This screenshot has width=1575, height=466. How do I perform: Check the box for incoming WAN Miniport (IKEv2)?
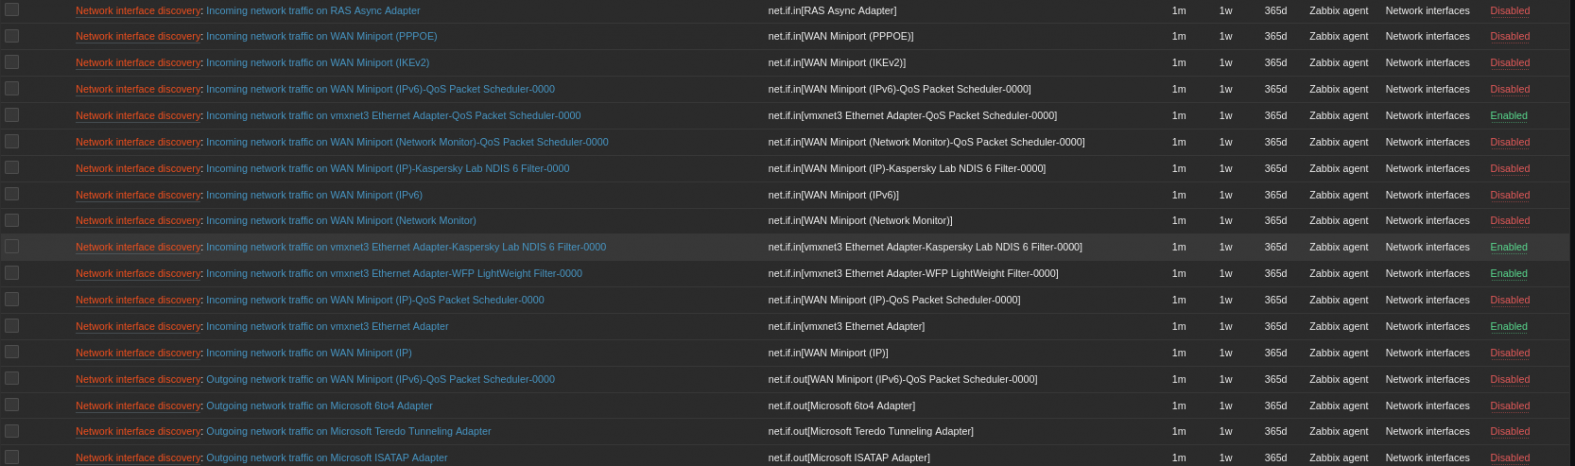pyautogui.click(x=12, y=62)
